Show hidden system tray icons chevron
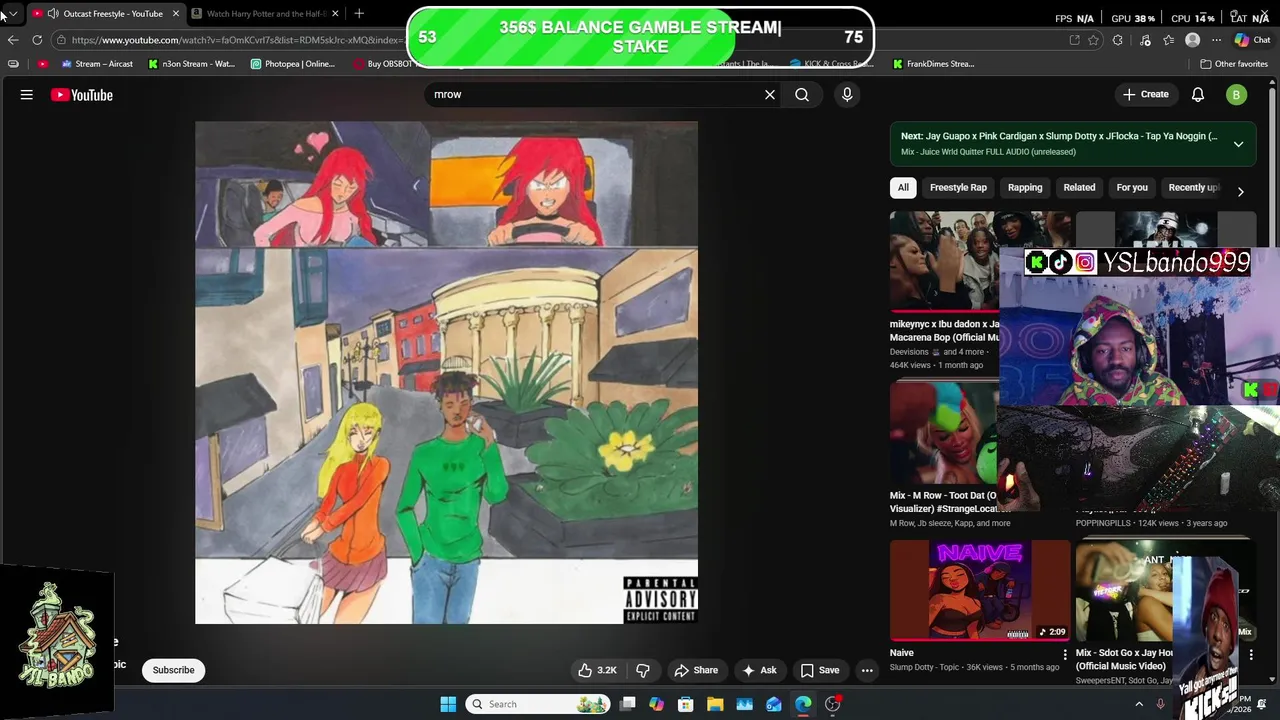 click(x=1138, y=704)
